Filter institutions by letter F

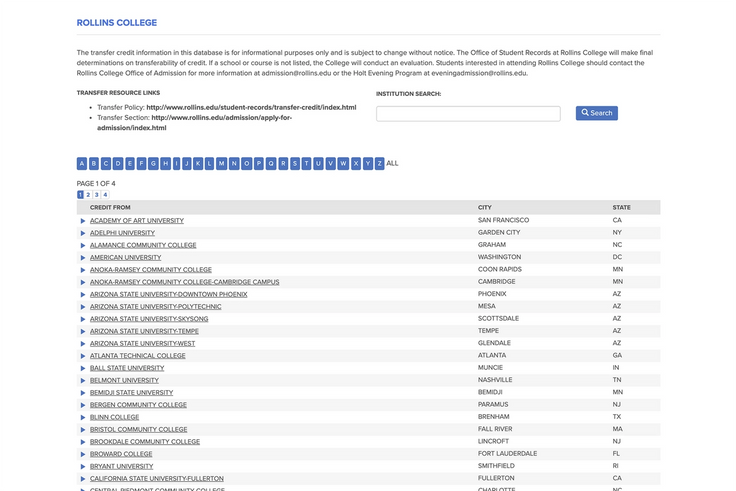click(x=141, y=163)
